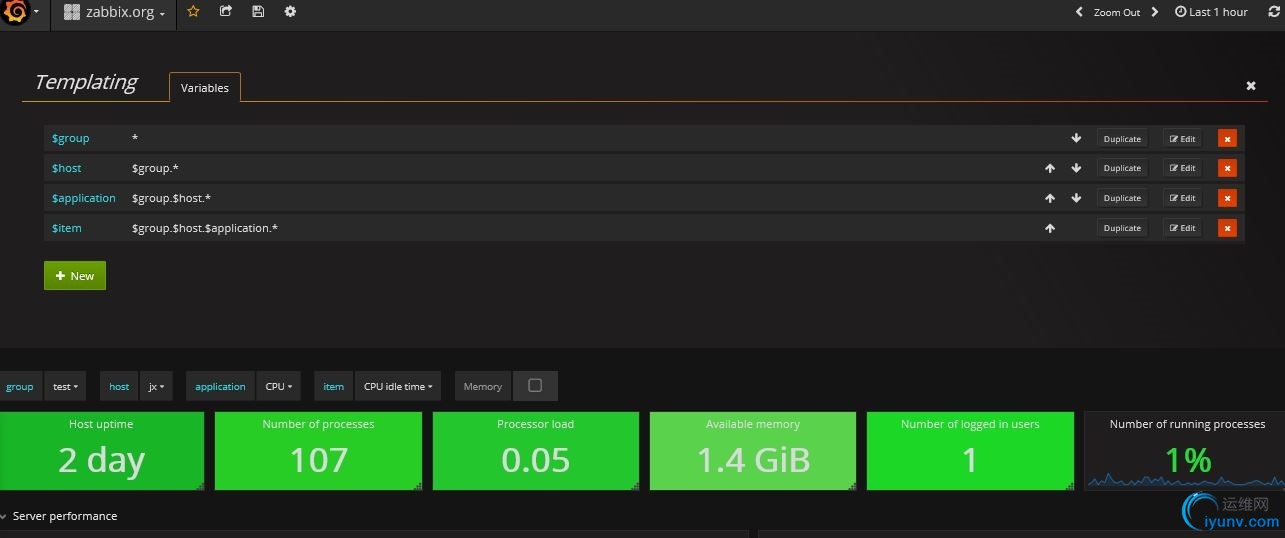Collapse the Server performance row
The image size is (1285, 538).
pos(5,517)
